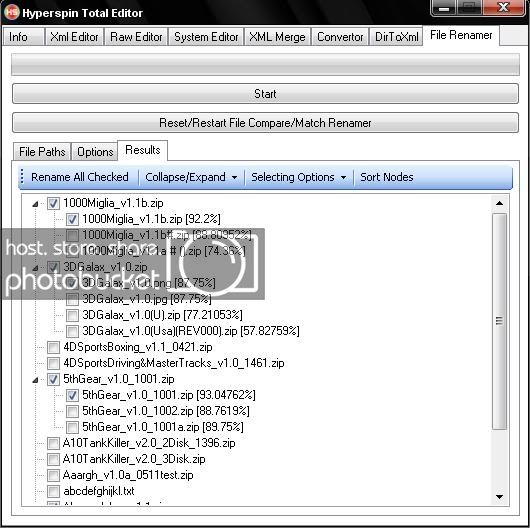The height and width of the screenshot is (528, 530).
Task: Select 3DGalax_v1.0(Usa)(REV000).zip text
Action: coord(191,331)
